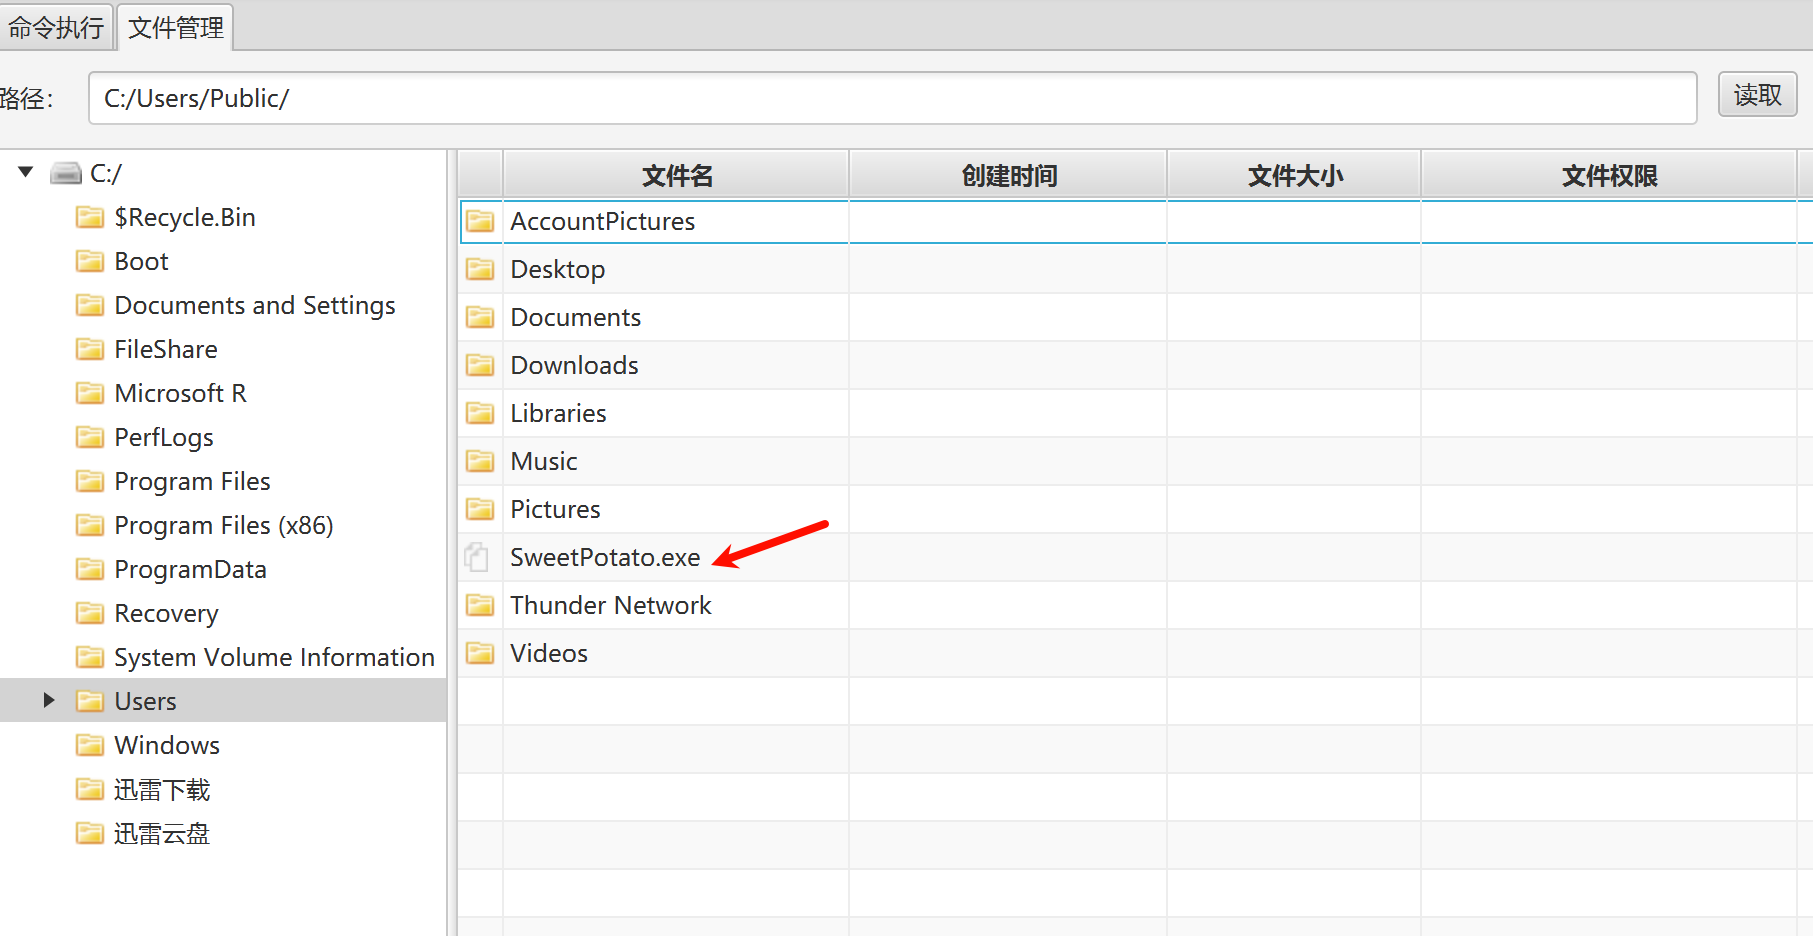
Task: Click the Windows folder icon in tree
Action: [x=90, y=745]
